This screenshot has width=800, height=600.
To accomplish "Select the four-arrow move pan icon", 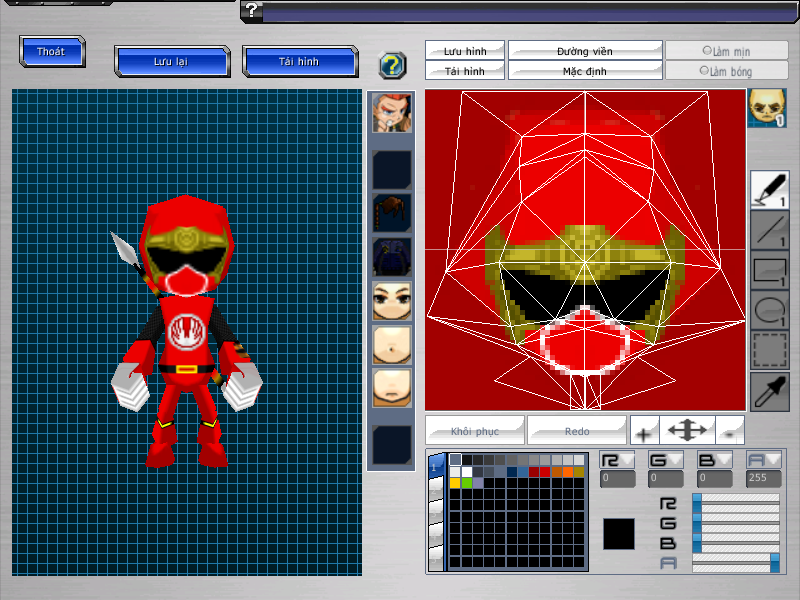I will pos(687,431).
